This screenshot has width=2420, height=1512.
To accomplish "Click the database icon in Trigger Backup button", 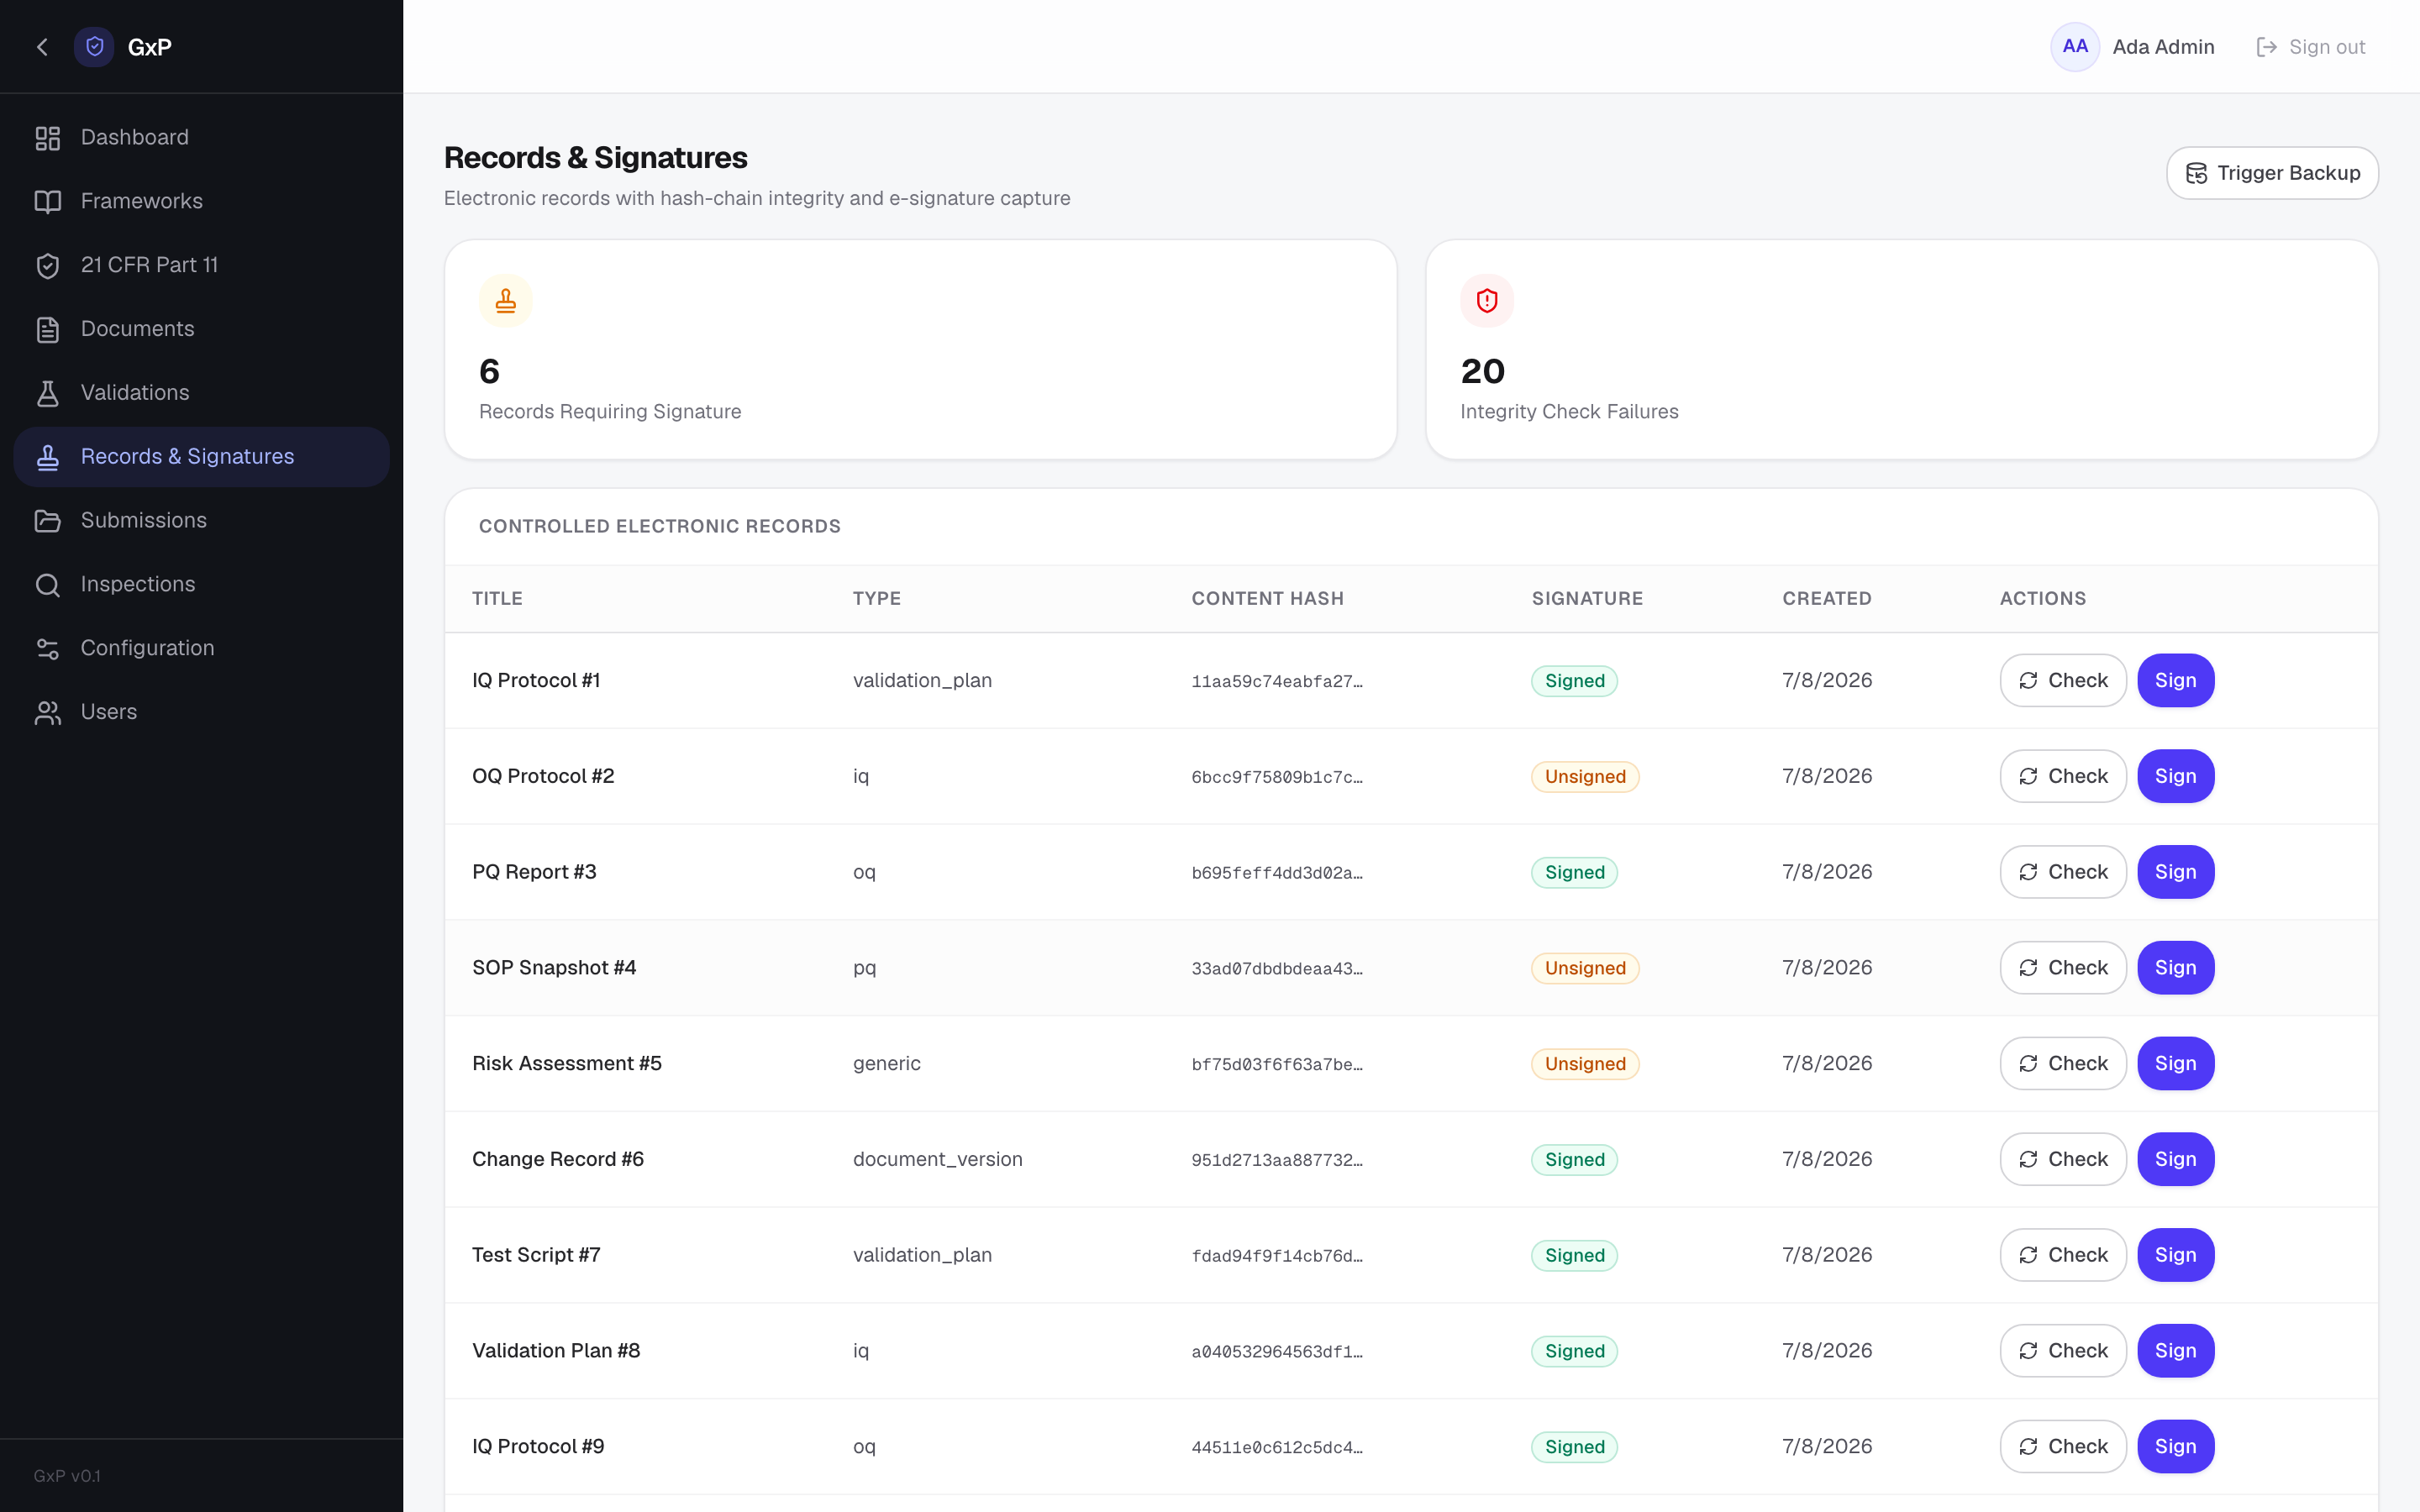I will (x=2196, y=174).
